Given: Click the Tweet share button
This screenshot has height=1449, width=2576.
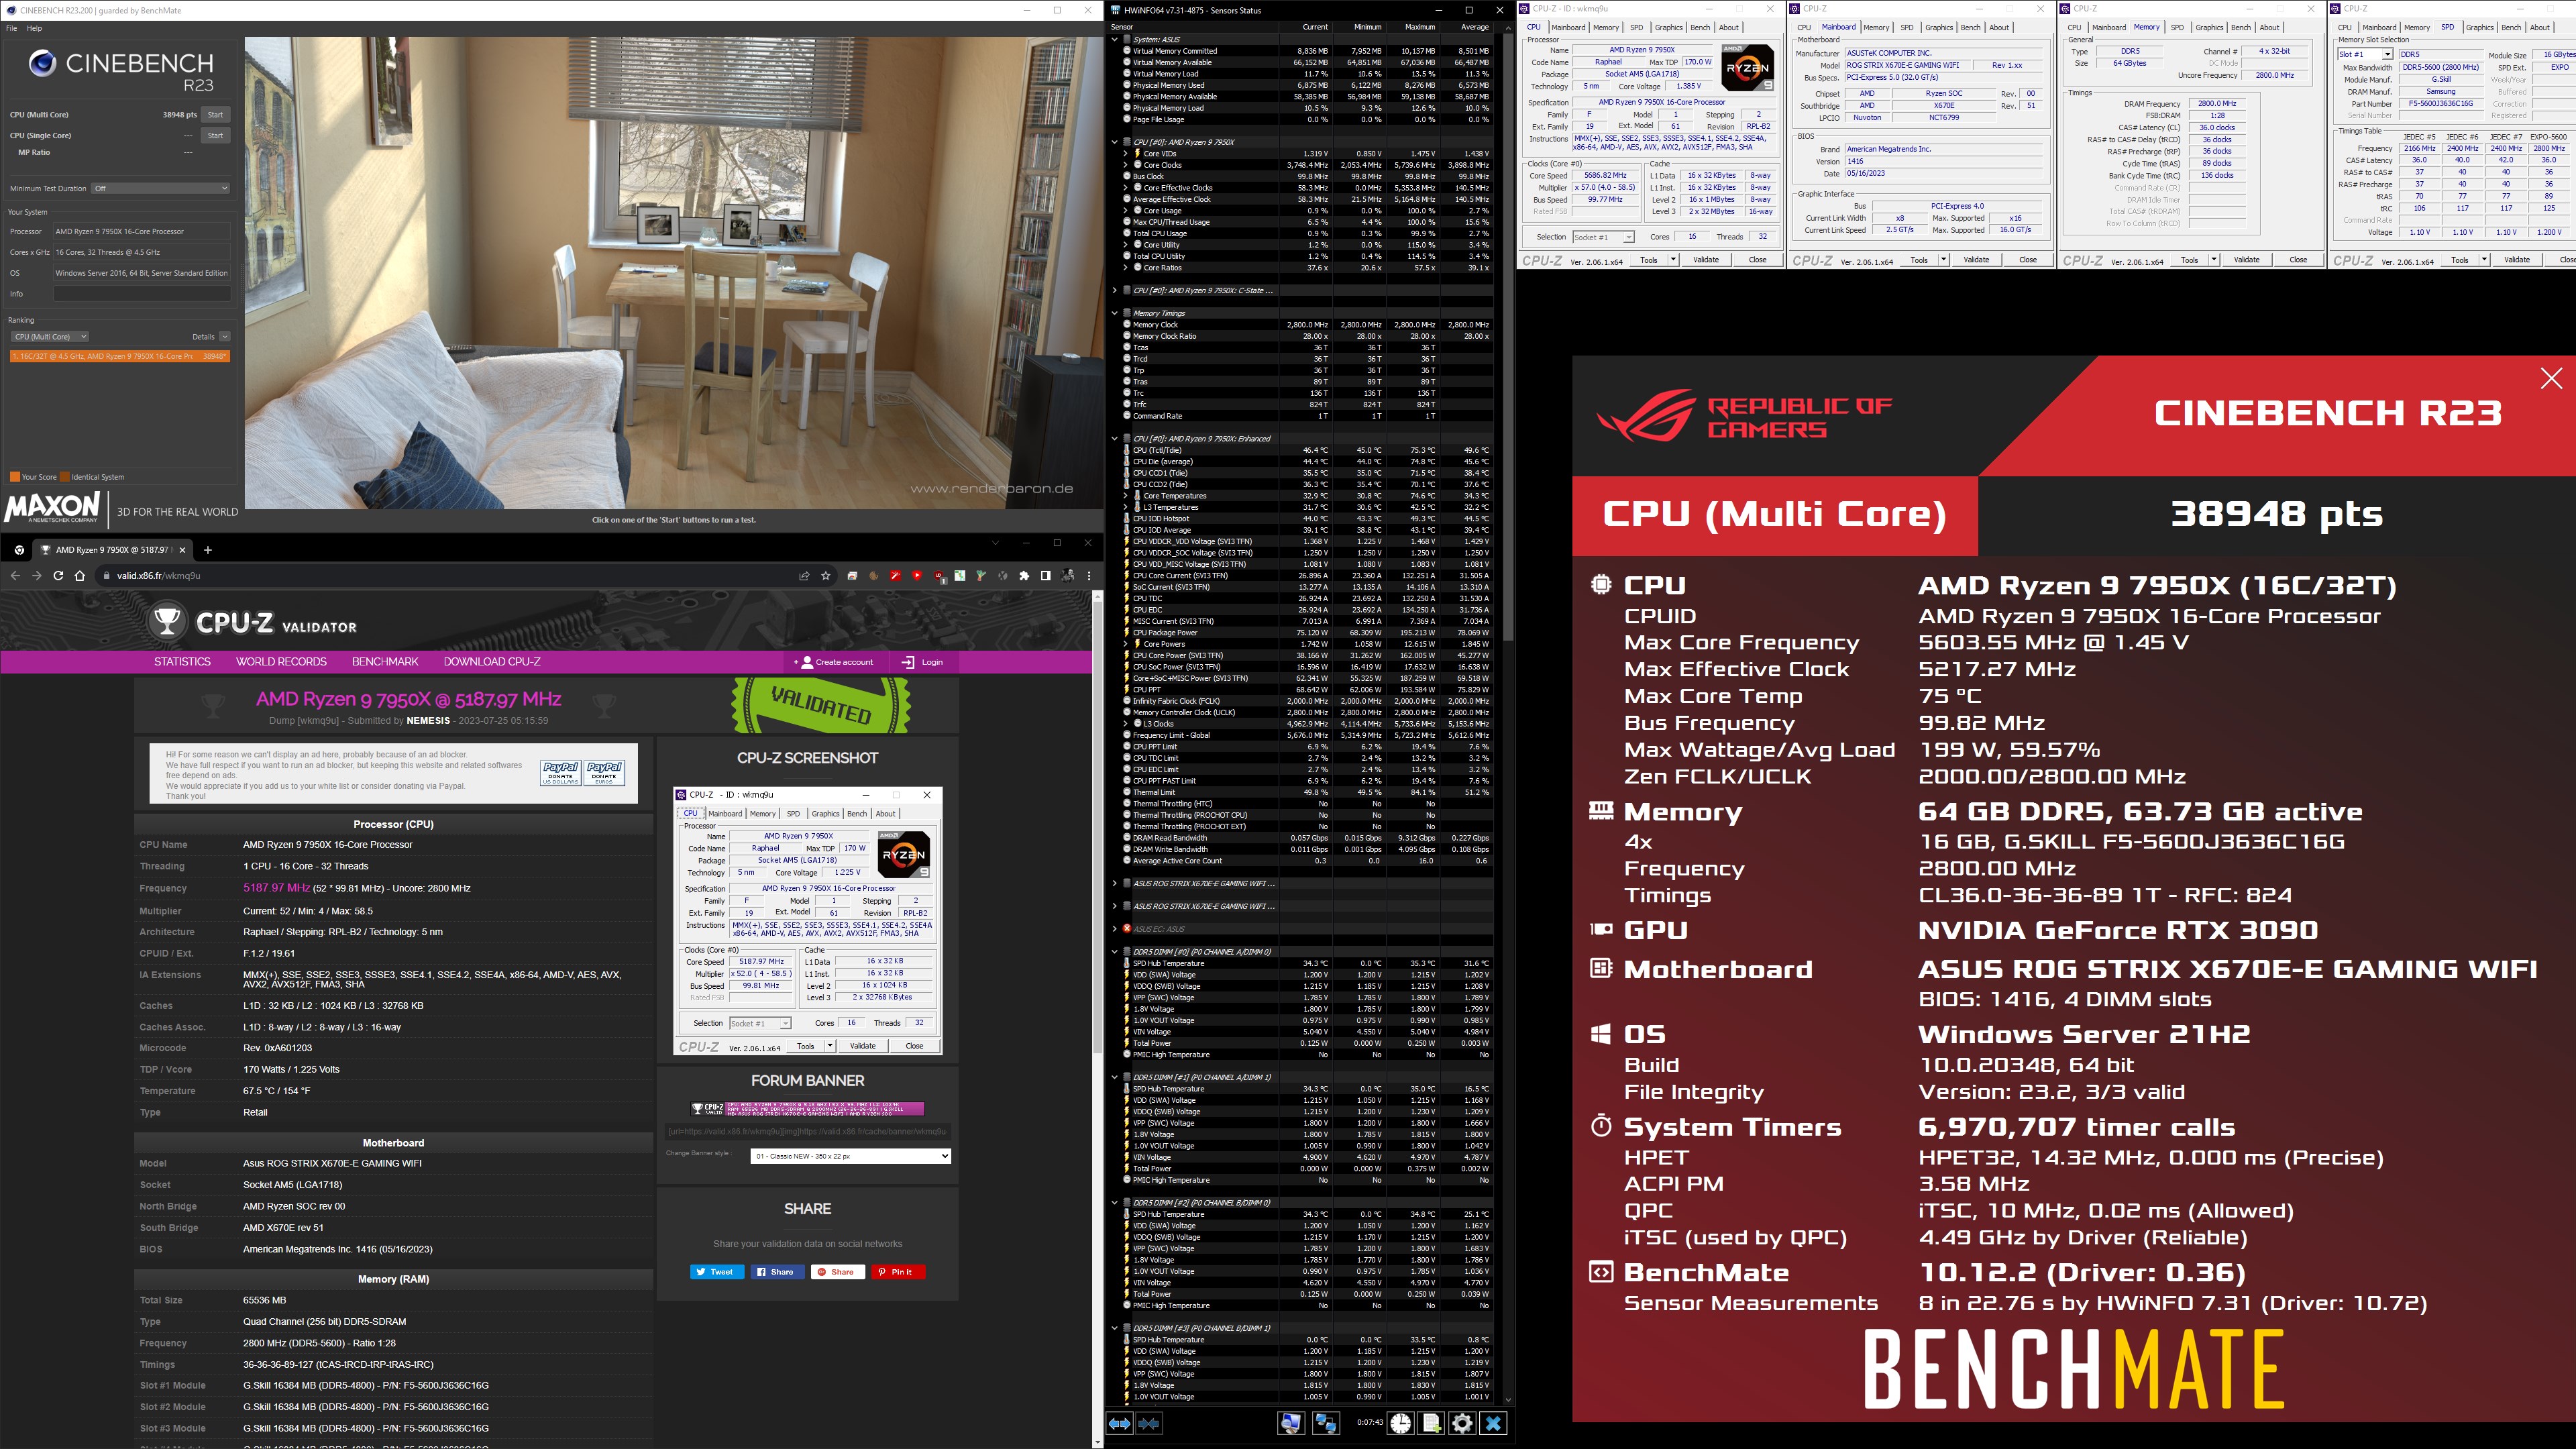Looking at the screenshot, I should pos(717,1272).
